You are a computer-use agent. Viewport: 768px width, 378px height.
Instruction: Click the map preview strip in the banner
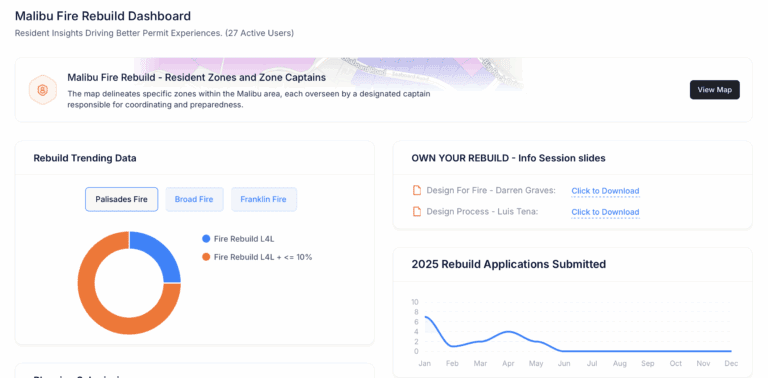pos(328,74)
